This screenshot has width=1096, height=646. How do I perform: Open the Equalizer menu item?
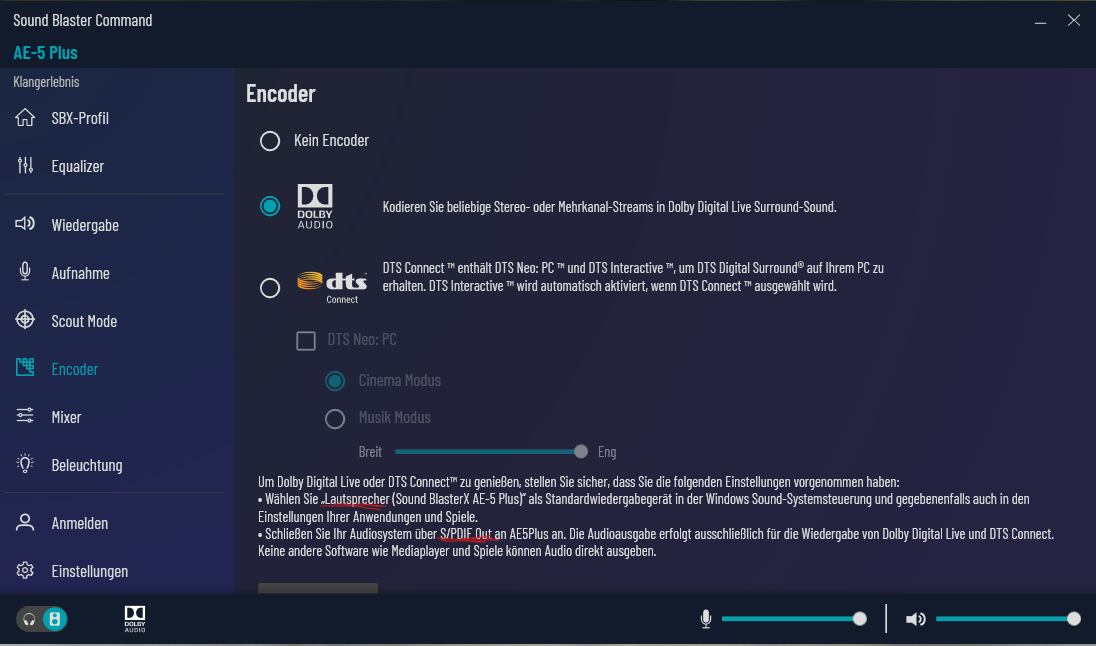(78, 166)
